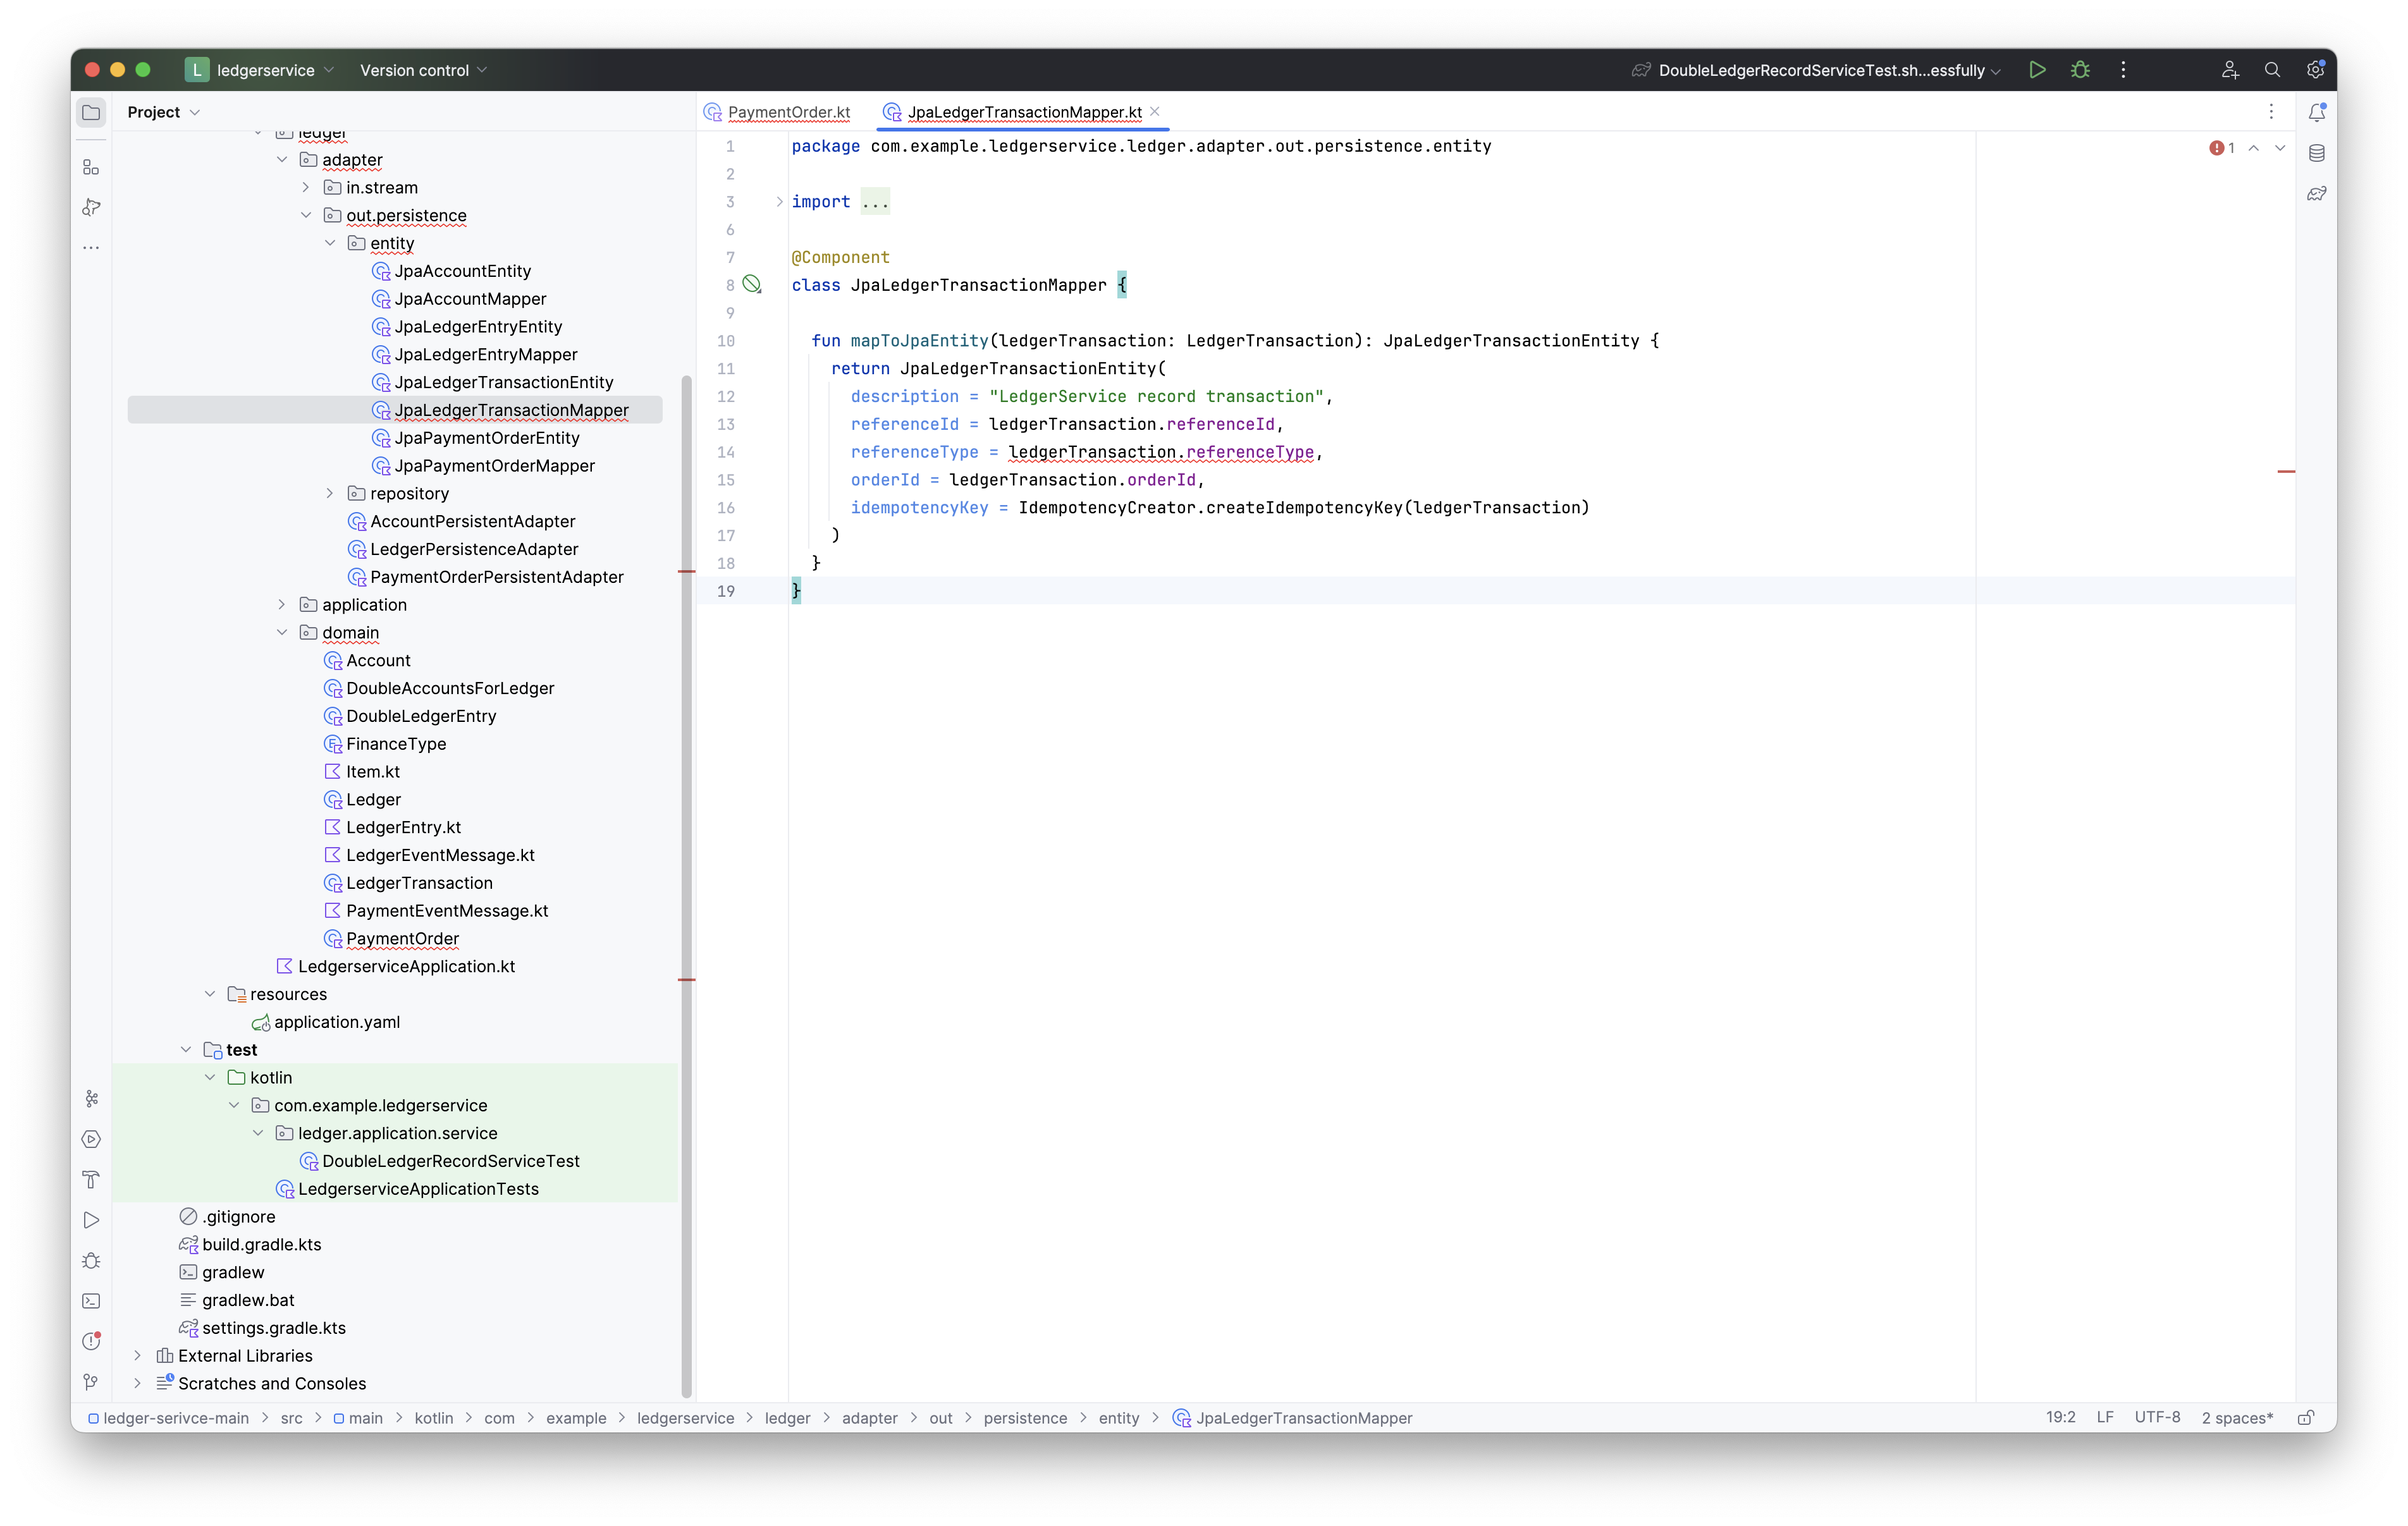Click the Run button in the toolbar
The image size is (2408, 1526).
(2036, 70)
